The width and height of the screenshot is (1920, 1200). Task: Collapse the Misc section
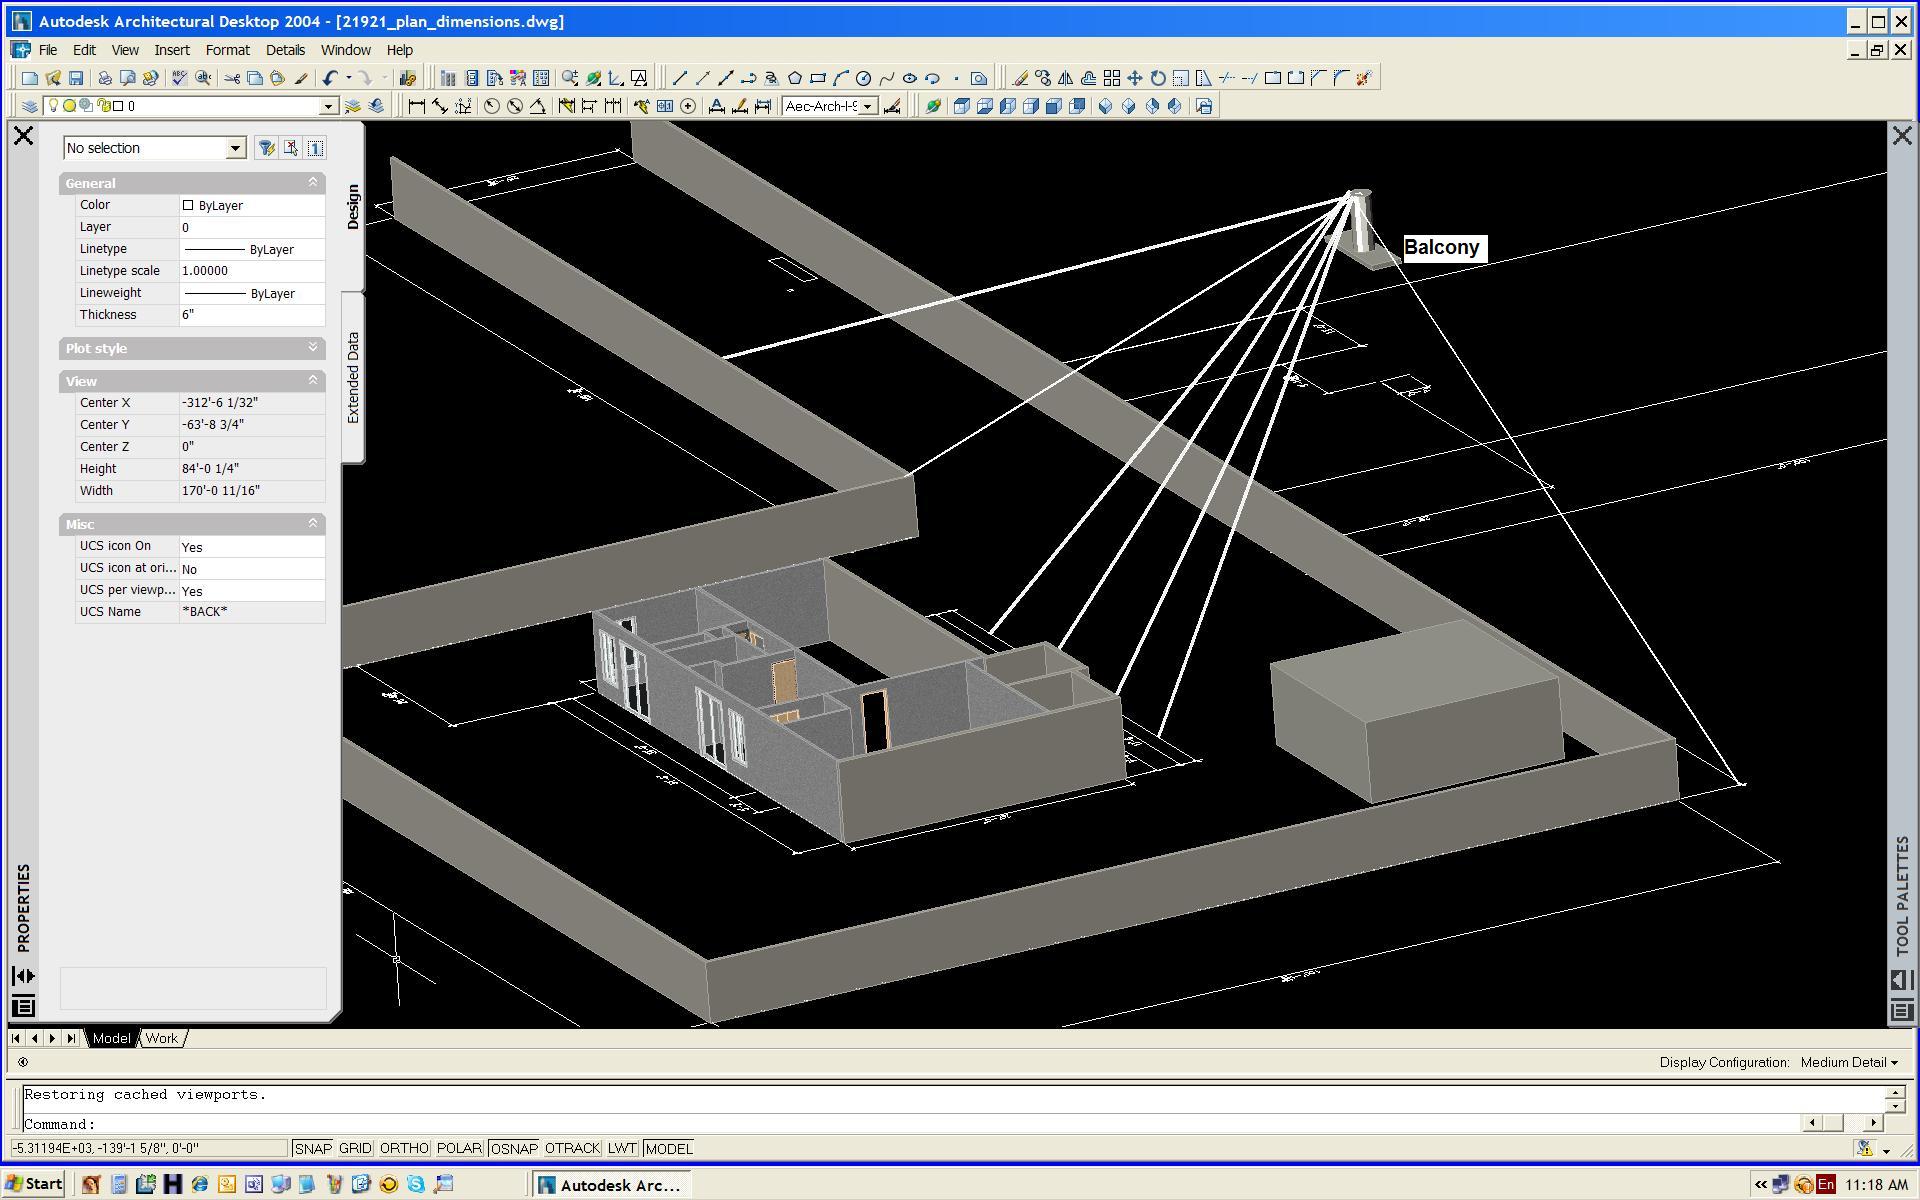(312, 523)
